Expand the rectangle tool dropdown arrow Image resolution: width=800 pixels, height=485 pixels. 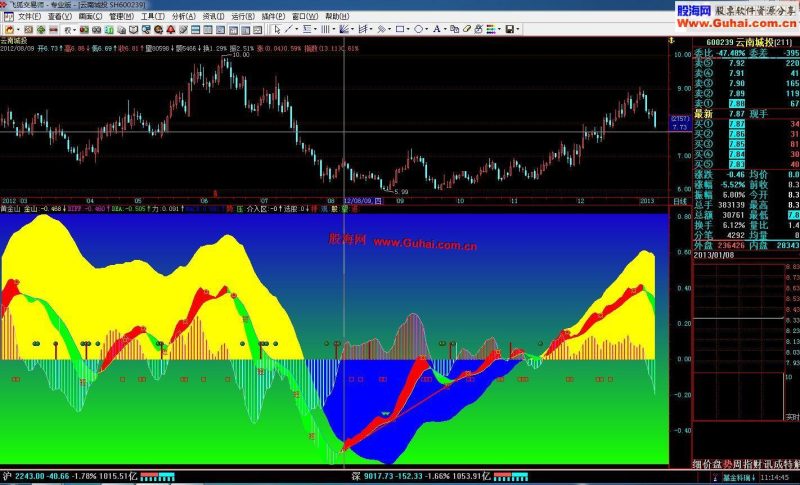coord(408,30)
